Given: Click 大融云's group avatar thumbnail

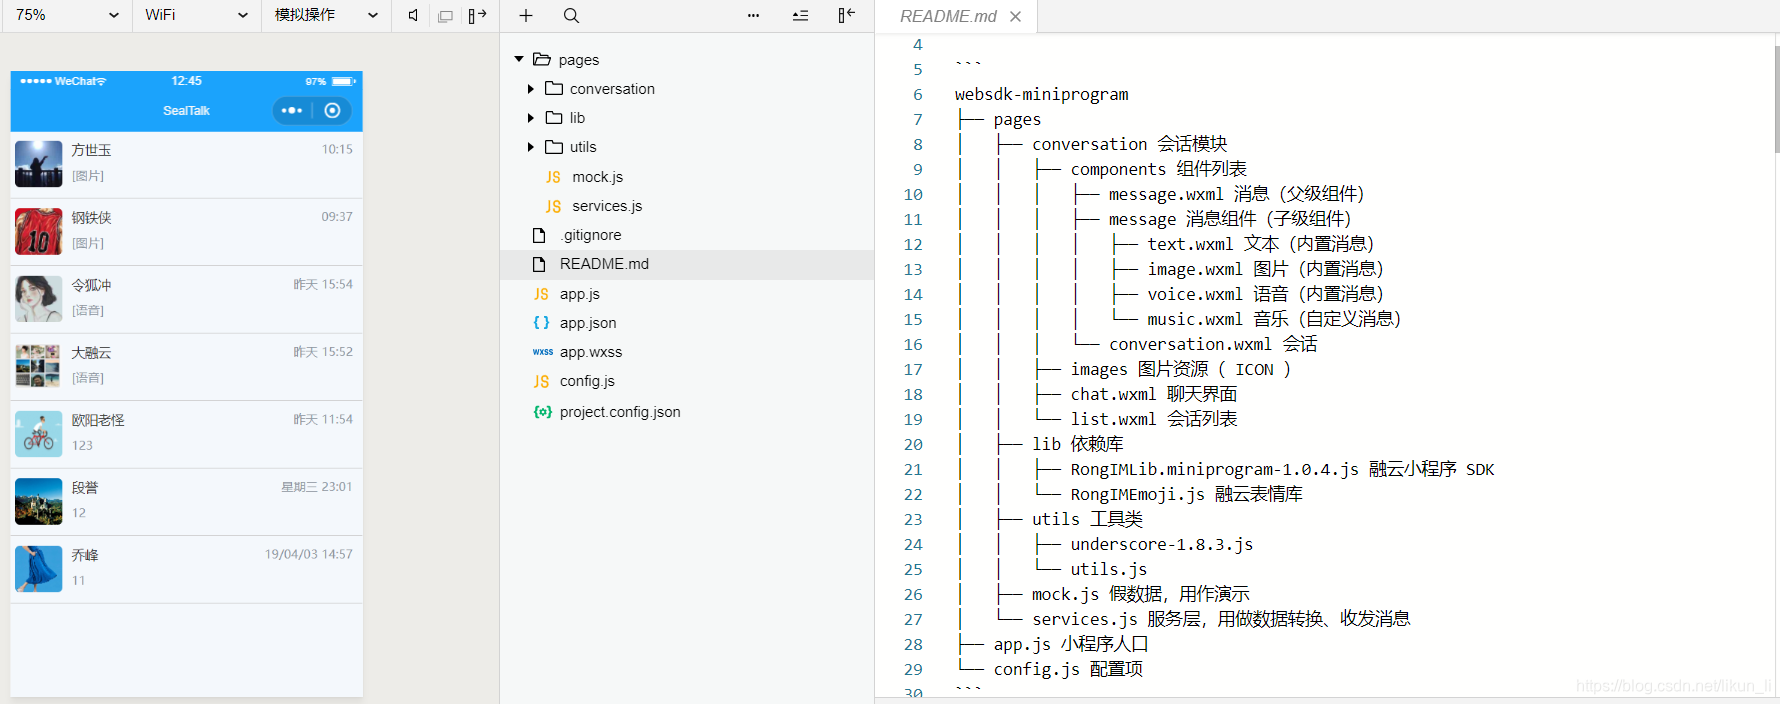Looking at the screenshot, I should pyautogui.click(x=39, y=367).
